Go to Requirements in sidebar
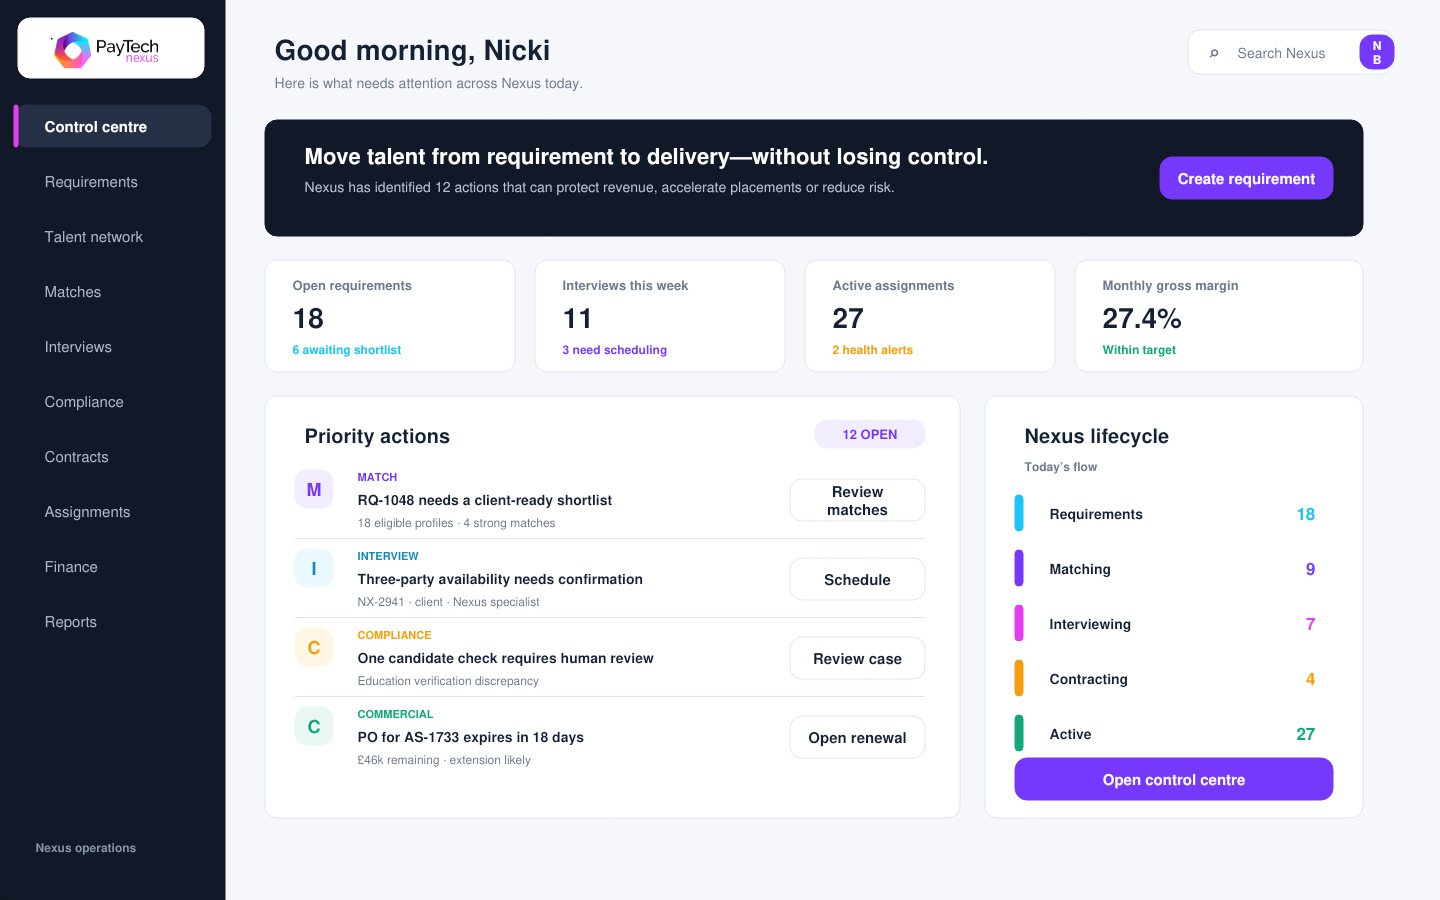 [x=91, y=182]
